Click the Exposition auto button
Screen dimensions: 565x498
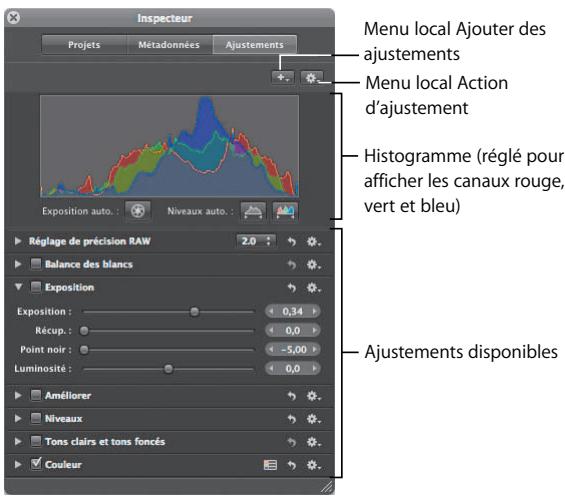138,211
